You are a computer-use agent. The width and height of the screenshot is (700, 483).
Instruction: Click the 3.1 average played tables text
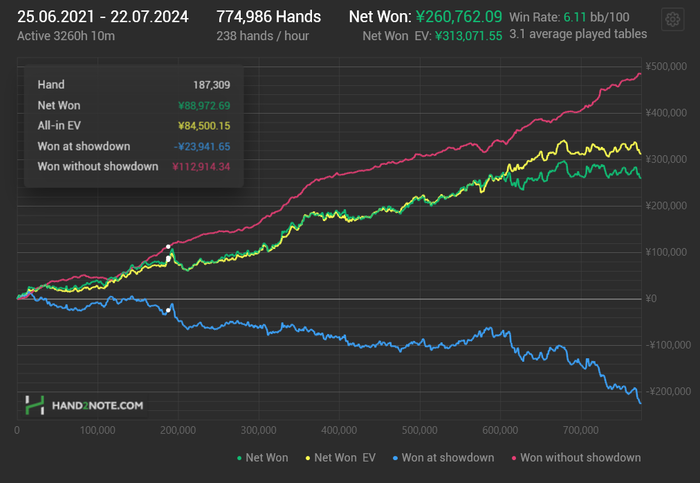[578, 34]
